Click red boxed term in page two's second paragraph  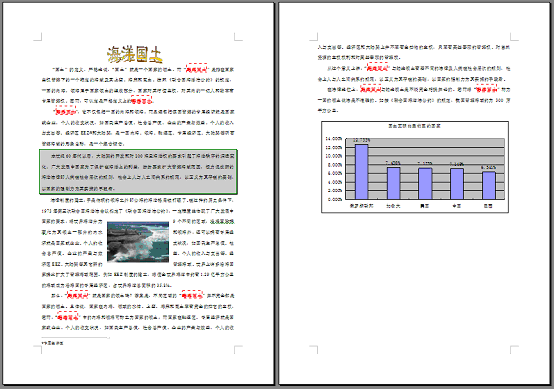(x=377, y=68)
